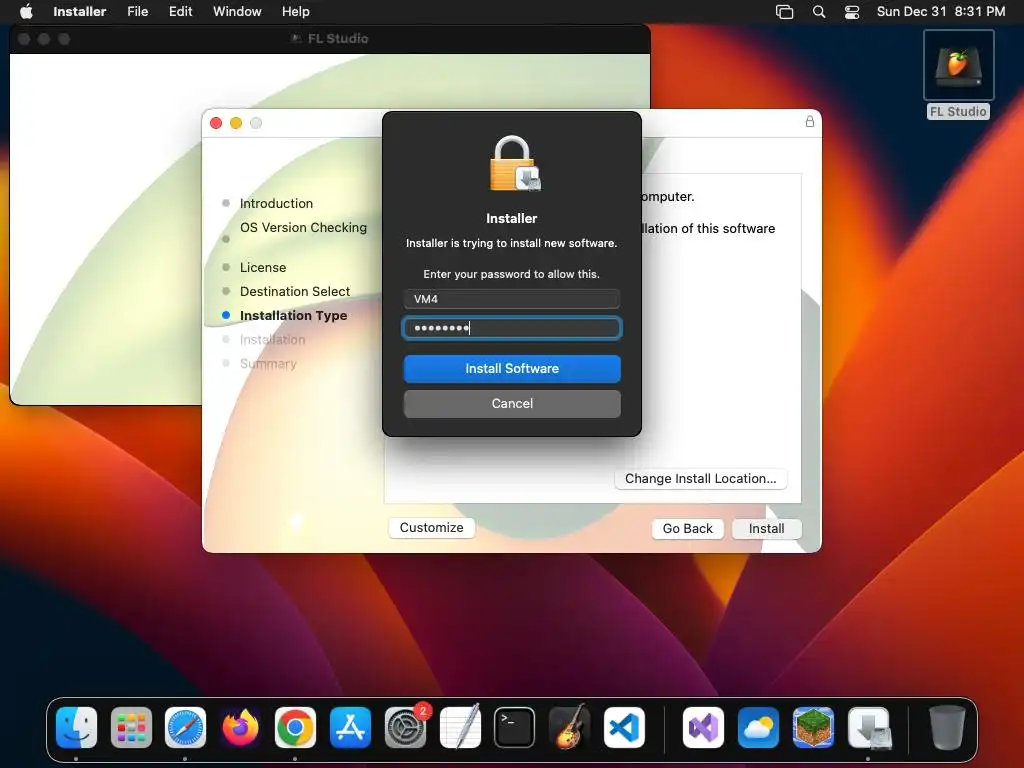Close the installer window with red button
This screenshot has height=768, width=1024.
click(216, 123)
